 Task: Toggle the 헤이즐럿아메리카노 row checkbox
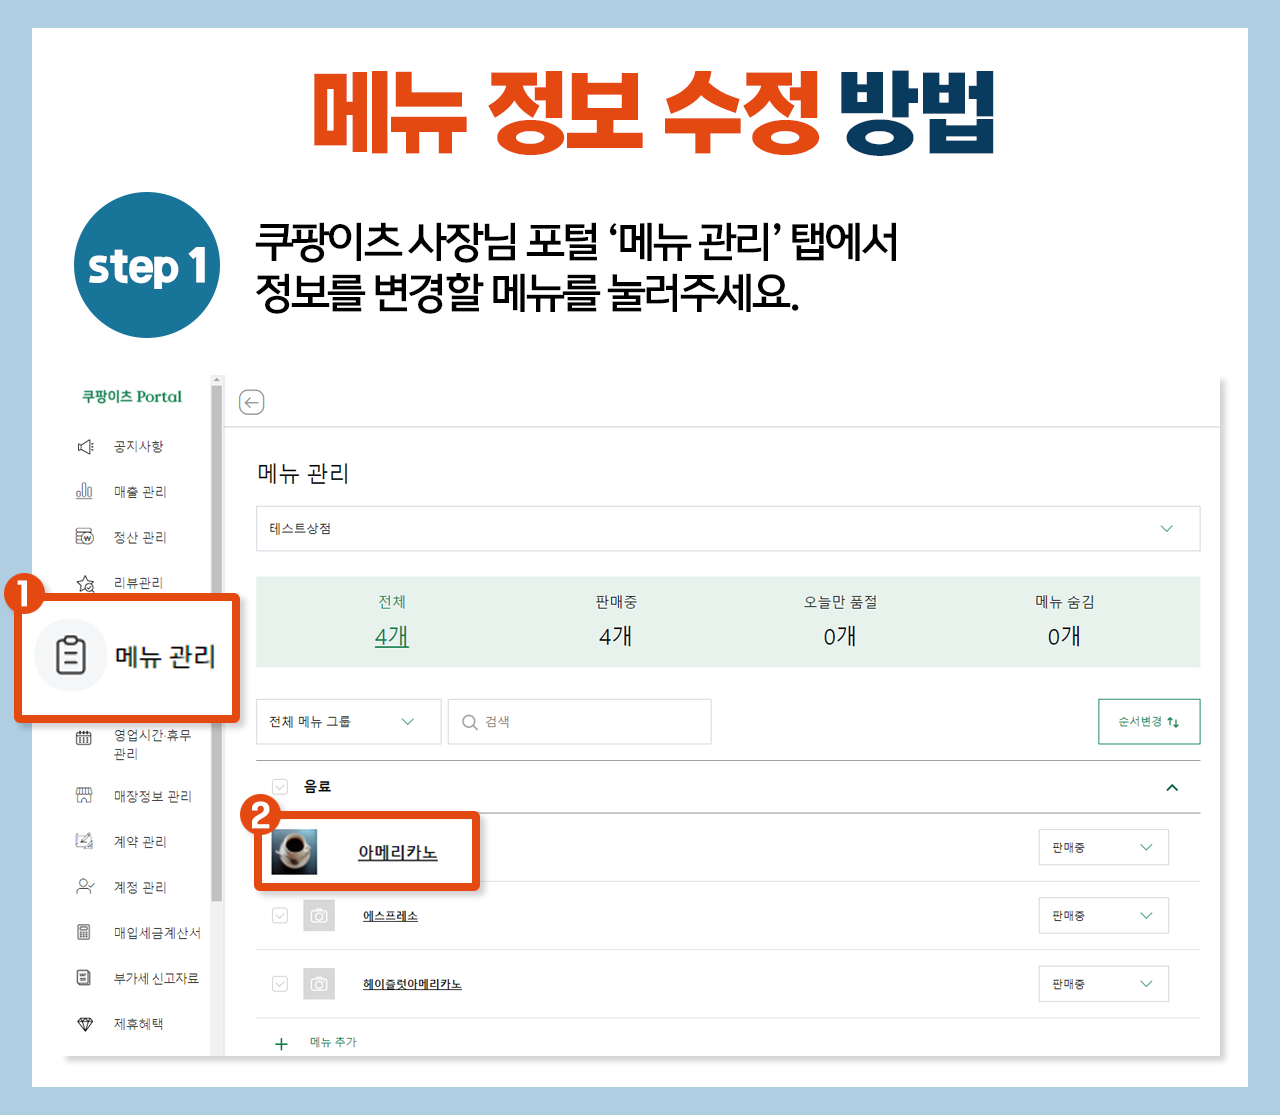pos(280,984)
